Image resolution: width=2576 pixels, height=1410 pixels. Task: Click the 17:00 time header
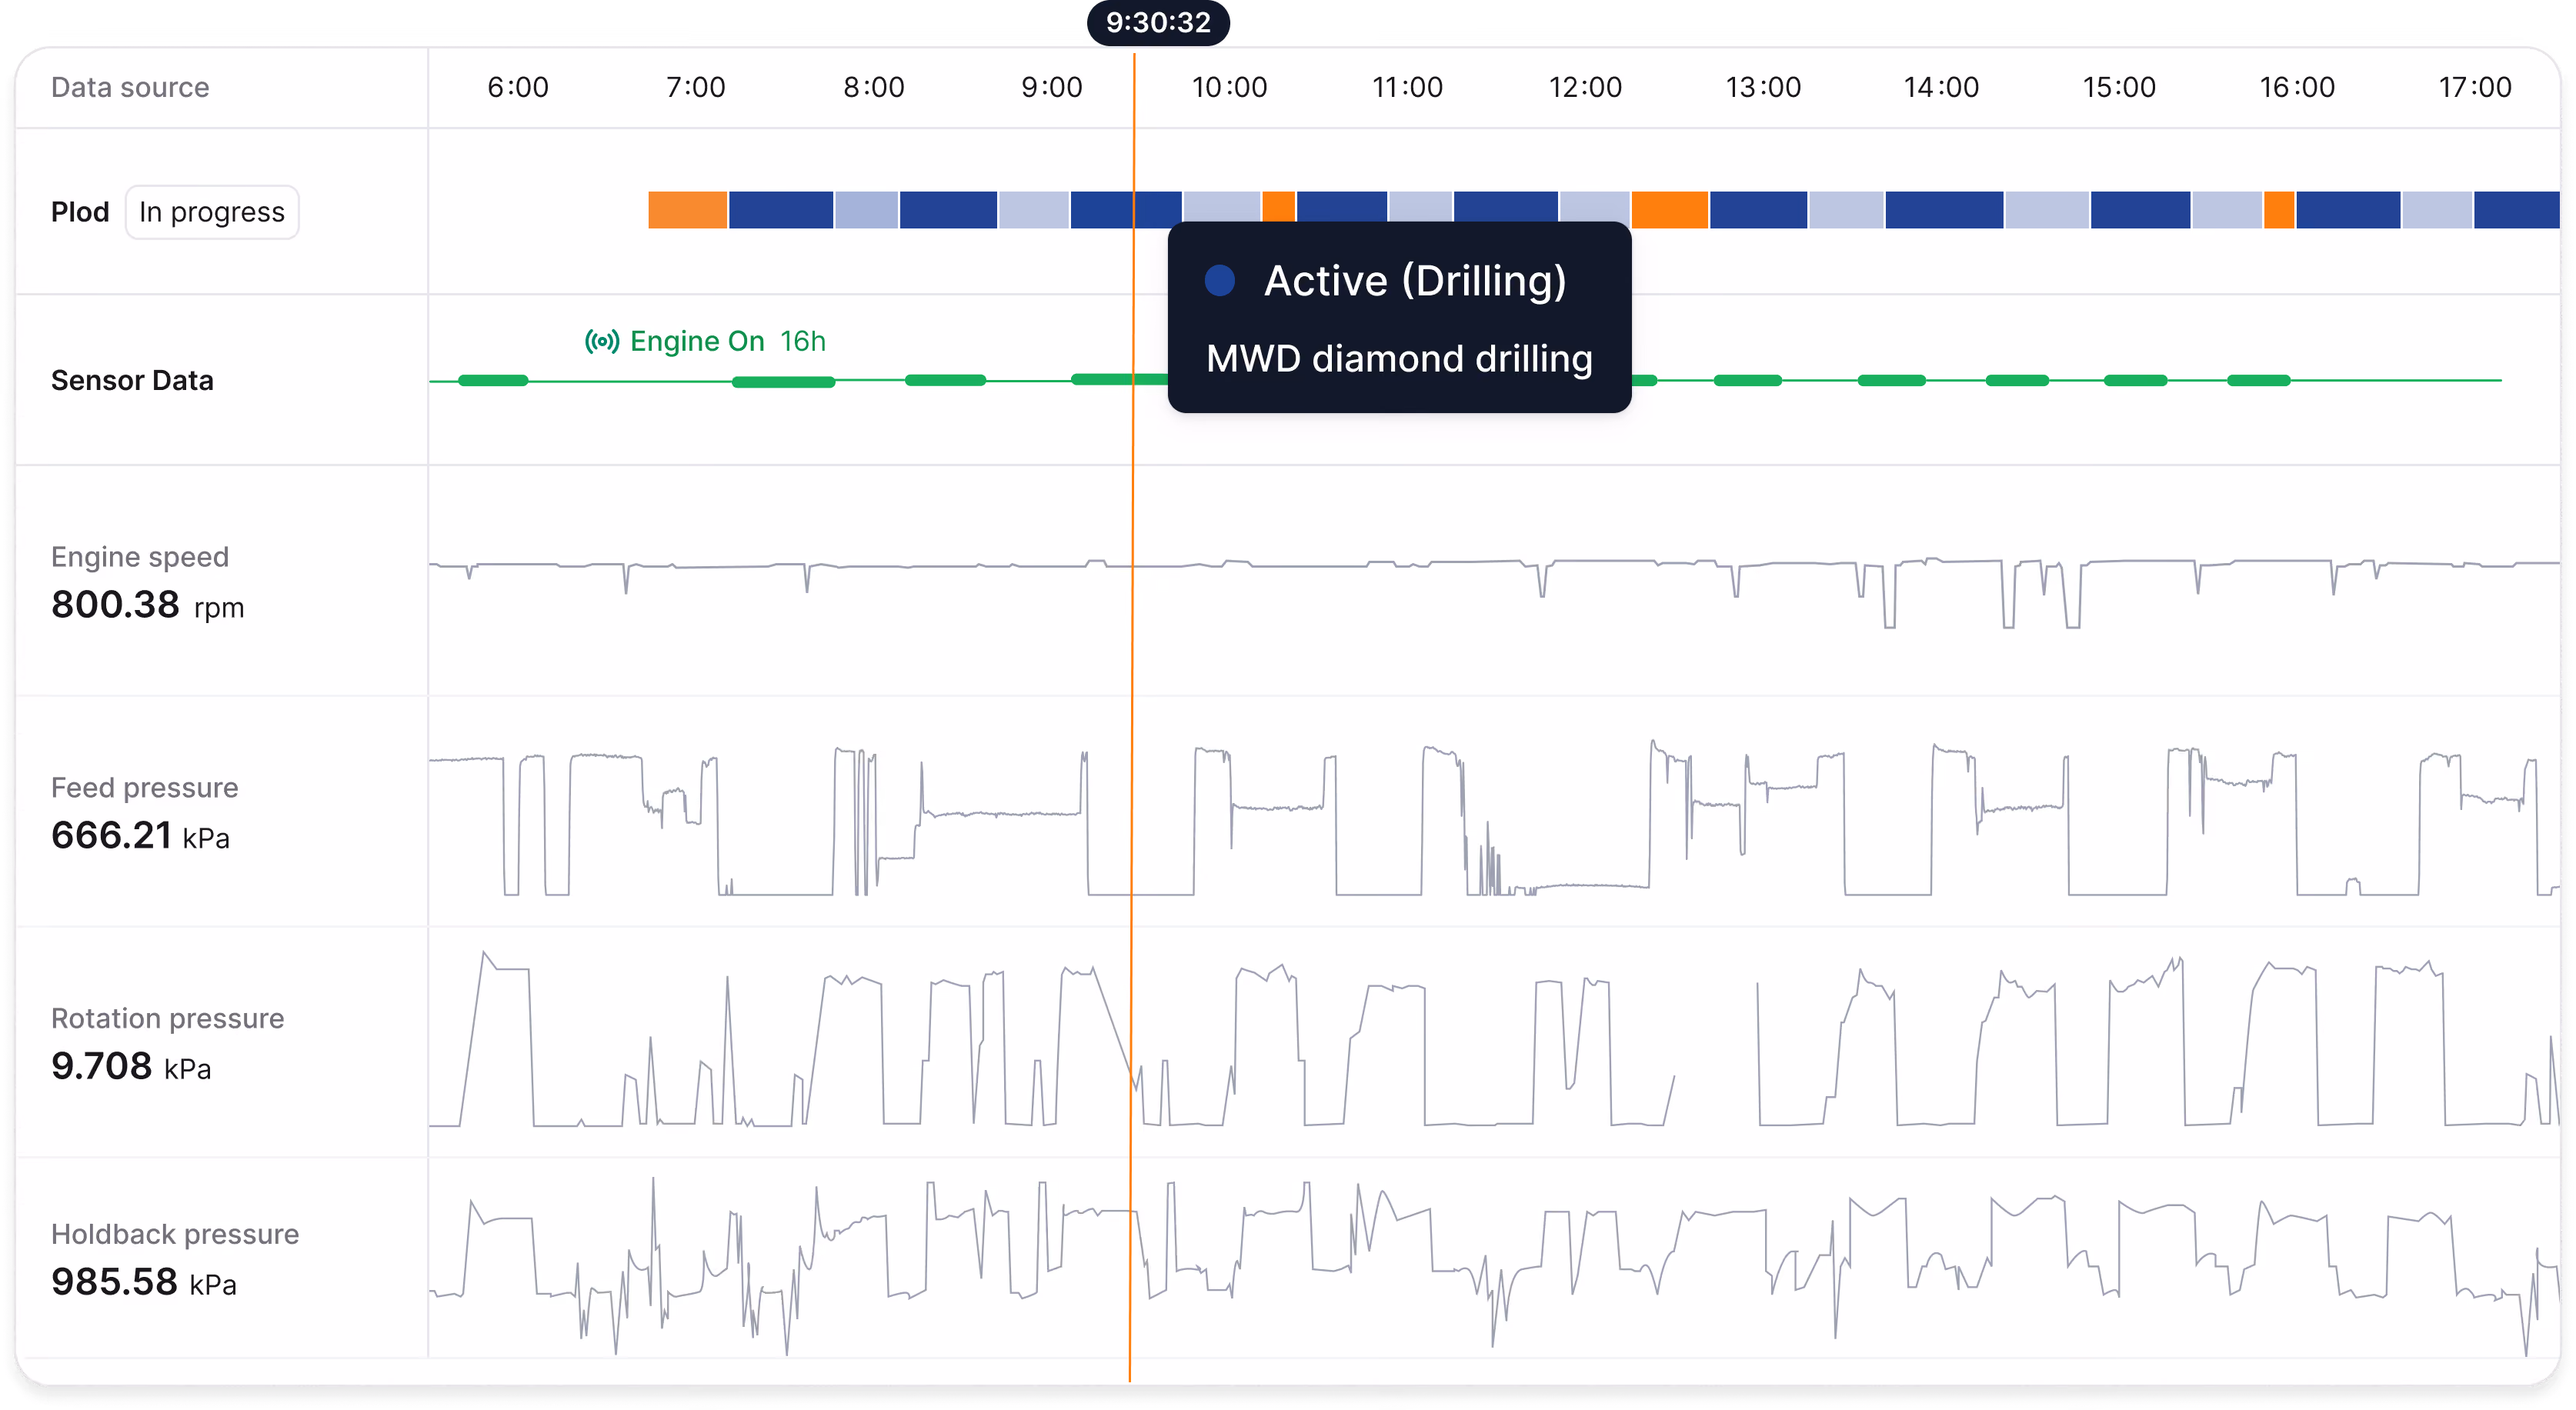pyautogui.click(x=2475, y=88)
